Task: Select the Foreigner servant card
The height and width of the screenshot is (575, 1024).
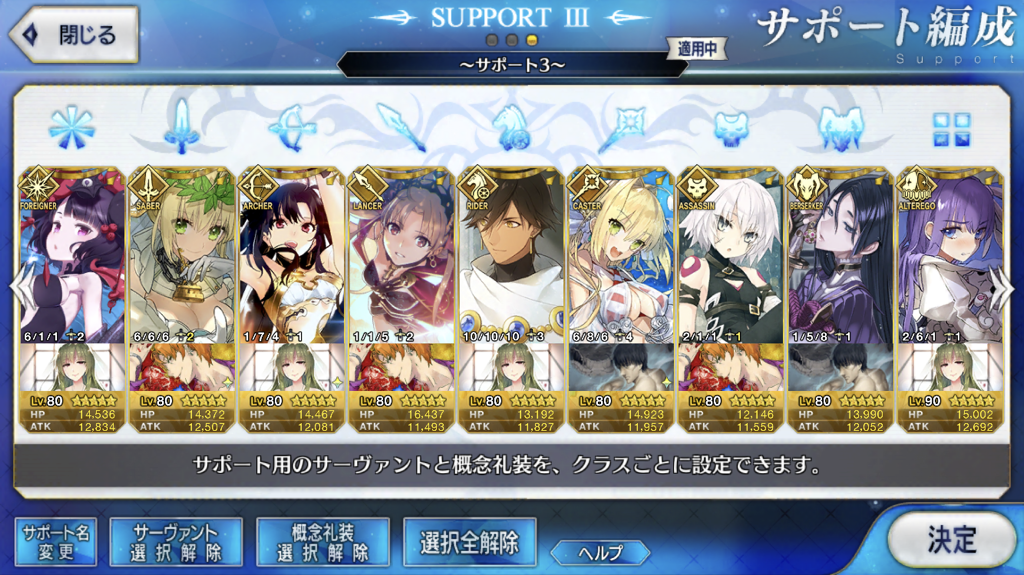Action: [x=72, y=300]
